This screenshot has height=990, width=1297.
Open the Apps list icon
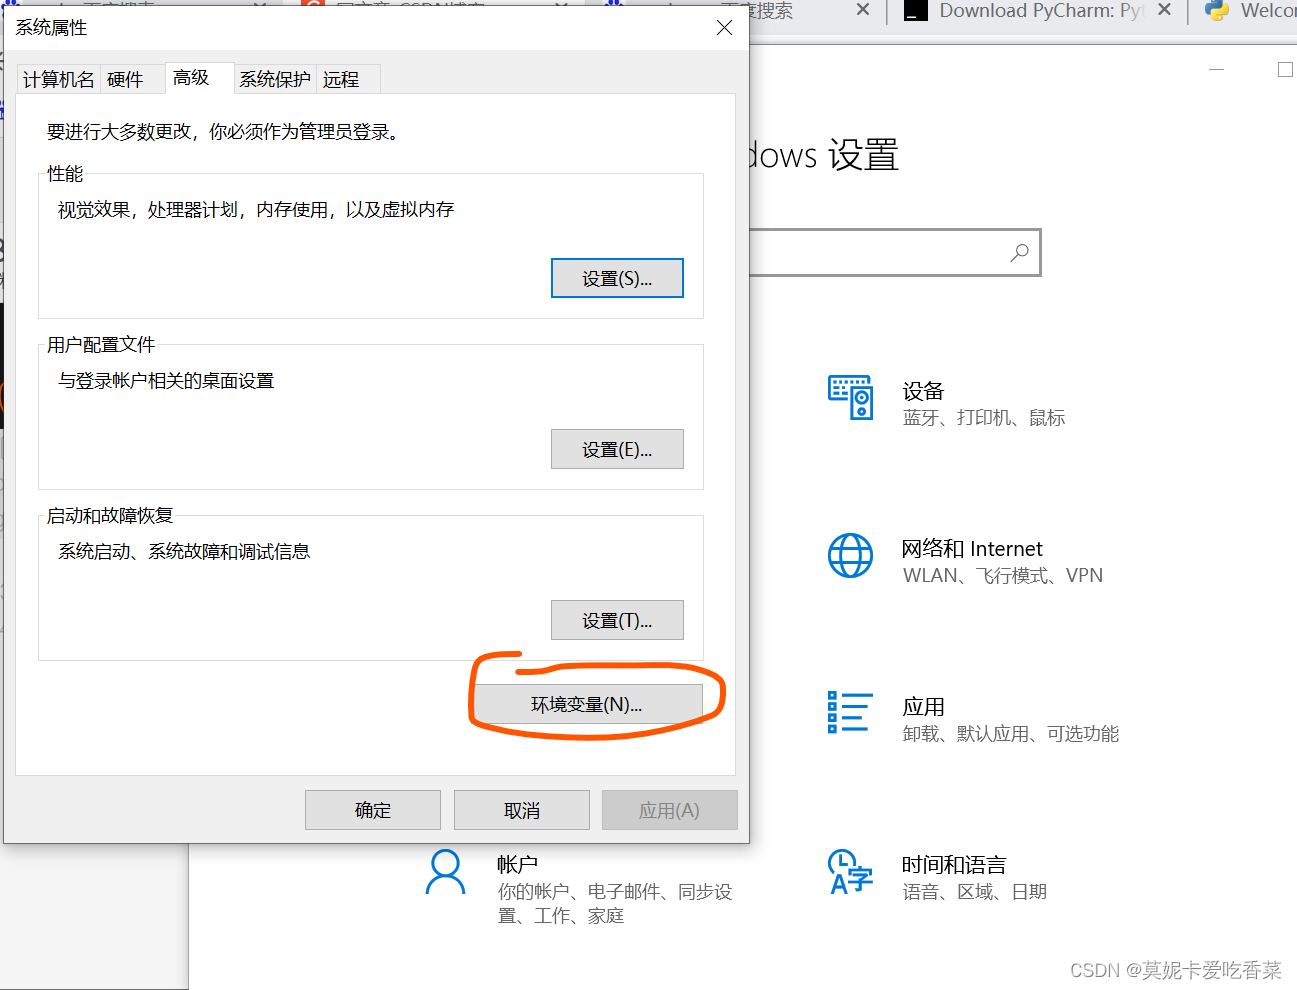click(850, 712)
